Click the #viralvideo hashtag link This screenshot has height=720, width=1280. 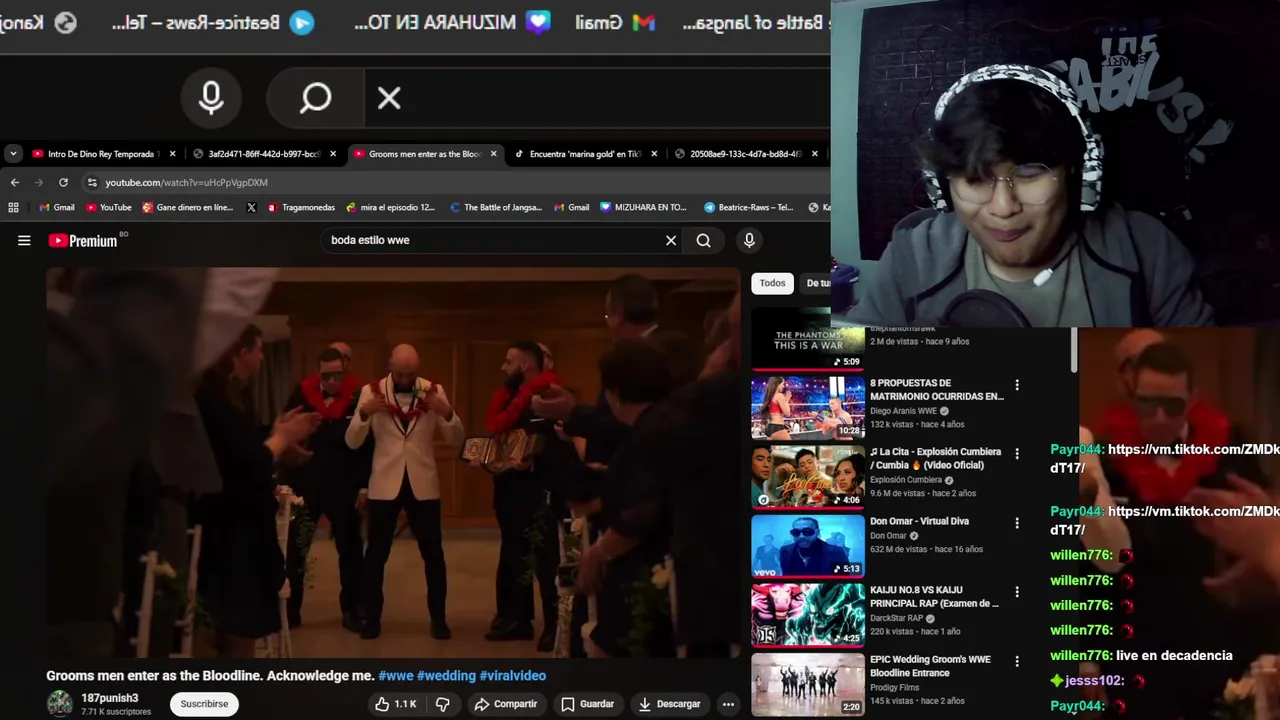tap(512, 676)
